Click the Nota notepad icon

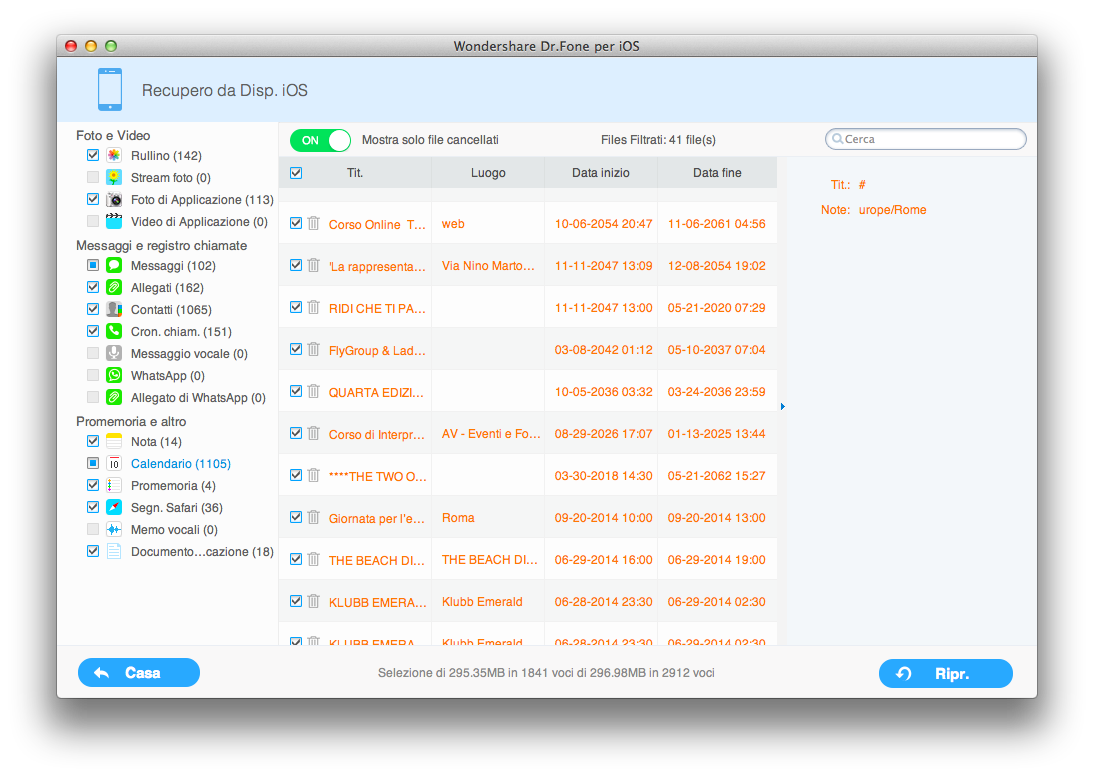pos(114,442)
